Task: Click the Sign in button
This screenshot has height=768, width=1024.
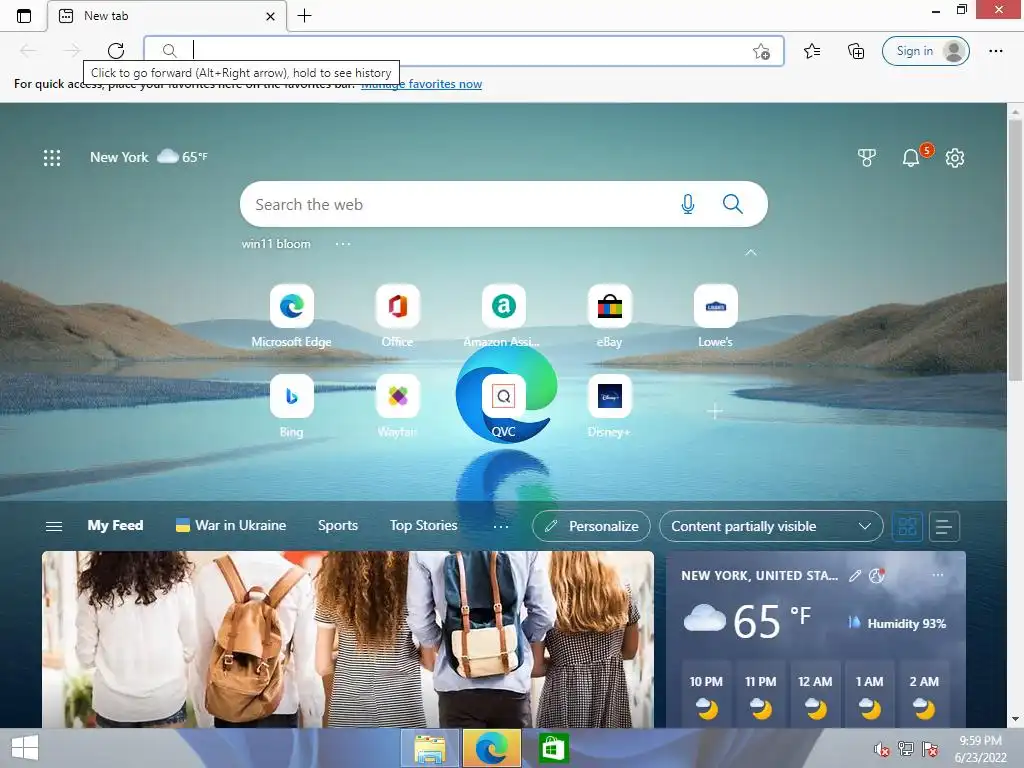Action: coord(925,51)
